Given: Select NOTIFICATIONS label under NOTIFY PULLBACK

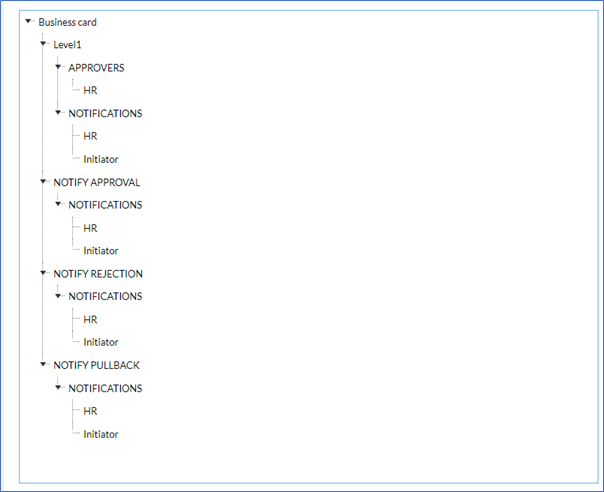Looking at the screenshot, I should 105,388.
